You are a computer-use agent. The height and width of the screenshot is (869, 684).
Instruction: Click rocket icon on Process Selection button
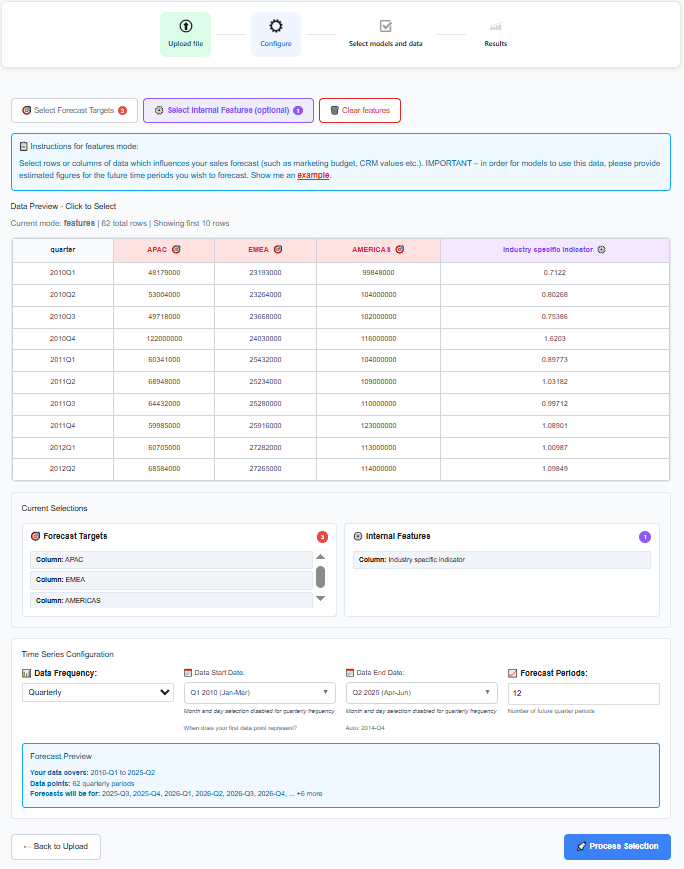581,846
